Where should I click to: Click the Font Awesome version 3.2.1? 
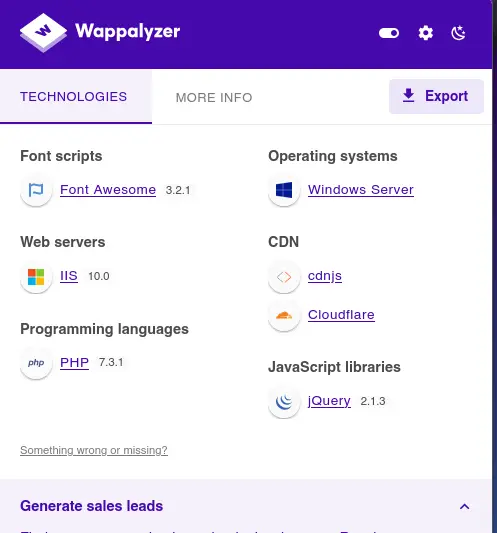click(x=178, y=190)
